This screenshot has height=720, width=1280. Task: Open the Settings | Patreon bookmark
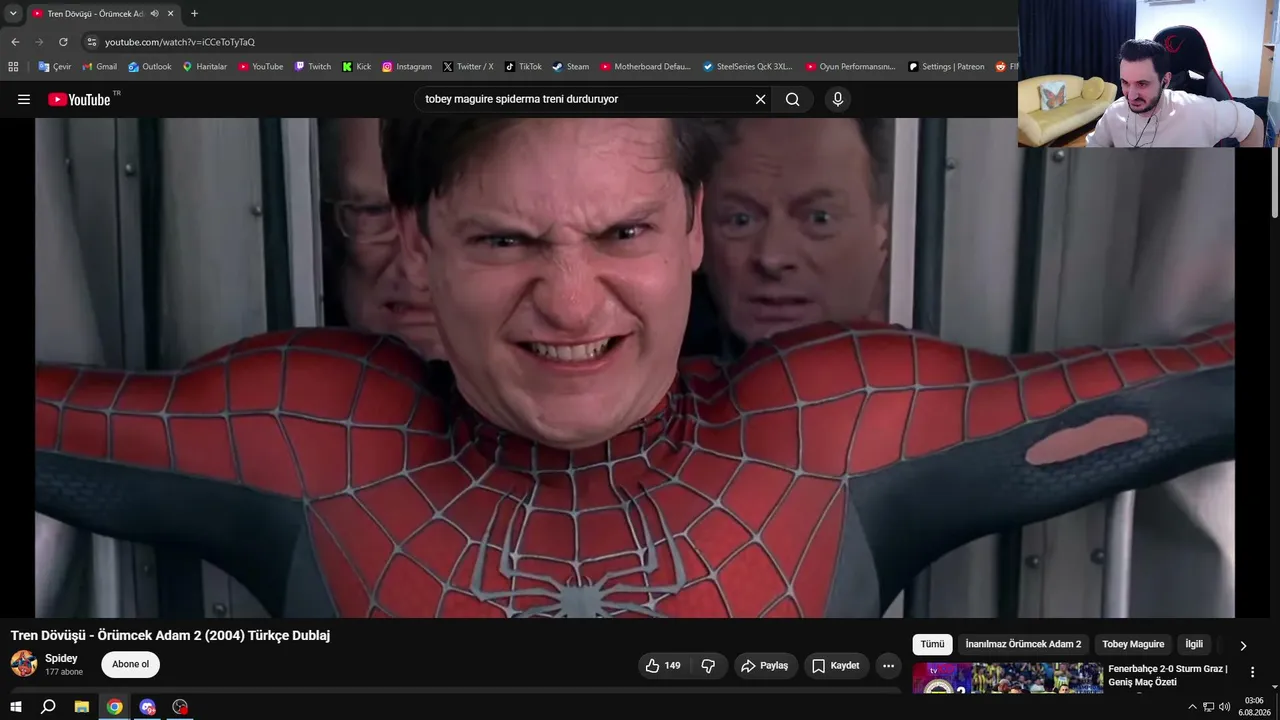[x=946, y=67]
